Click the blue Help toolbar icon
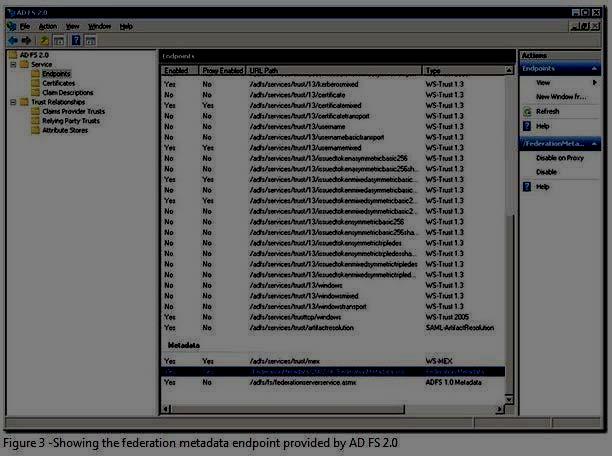The height and width of the screenshot is (456, 612). pos(76,40)
